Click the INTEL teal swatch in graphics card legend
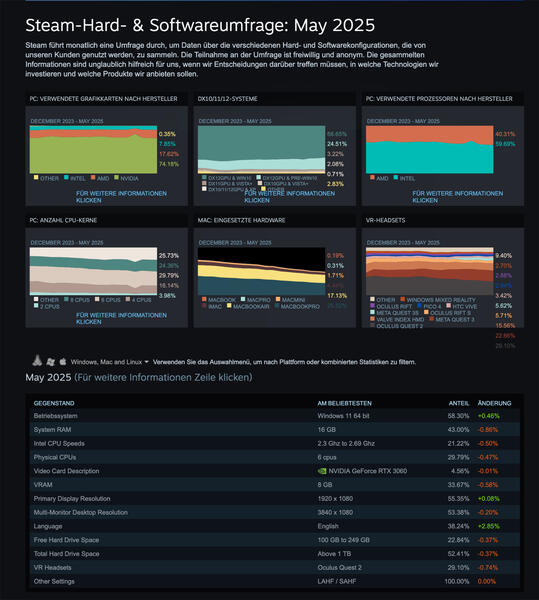The height and width of the screenshot is (600, 539). [x=66, y=178]
